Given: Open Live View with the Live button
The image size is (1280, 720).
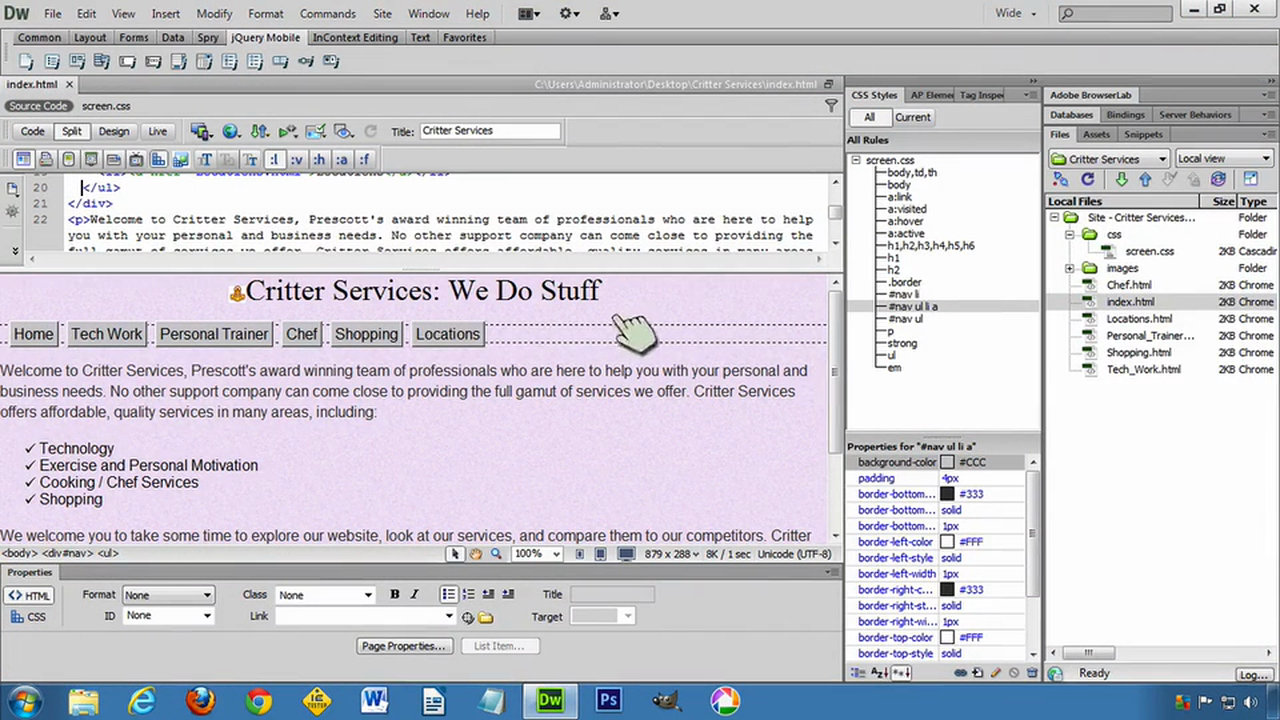Looking at the screenshot, I should click(157, 131).
